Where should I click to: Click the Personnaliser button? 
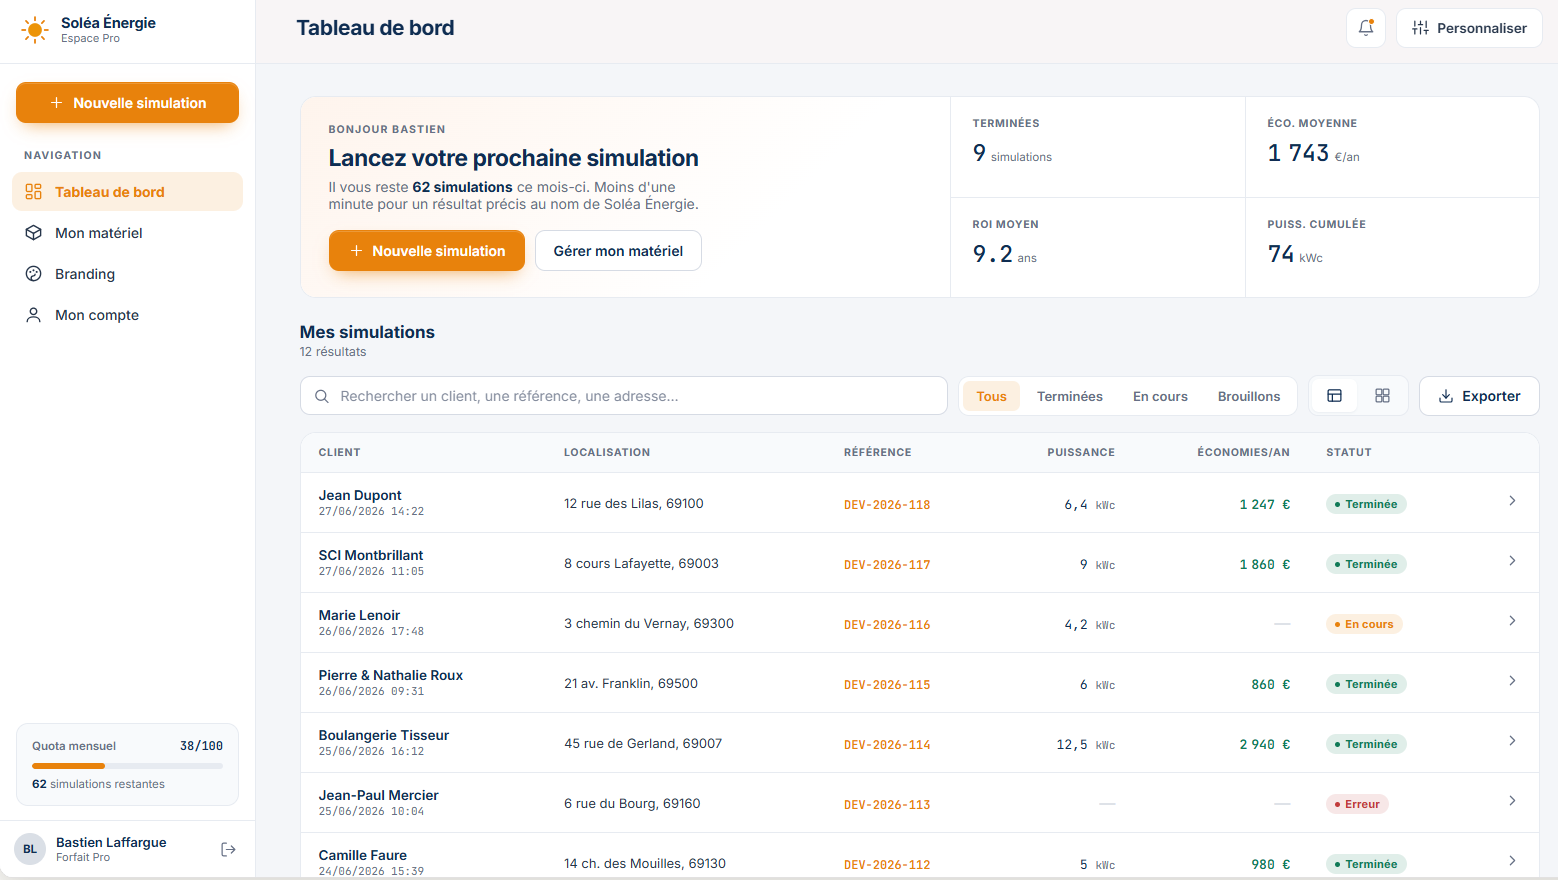pyautogui.click(x=1469, y=28)
